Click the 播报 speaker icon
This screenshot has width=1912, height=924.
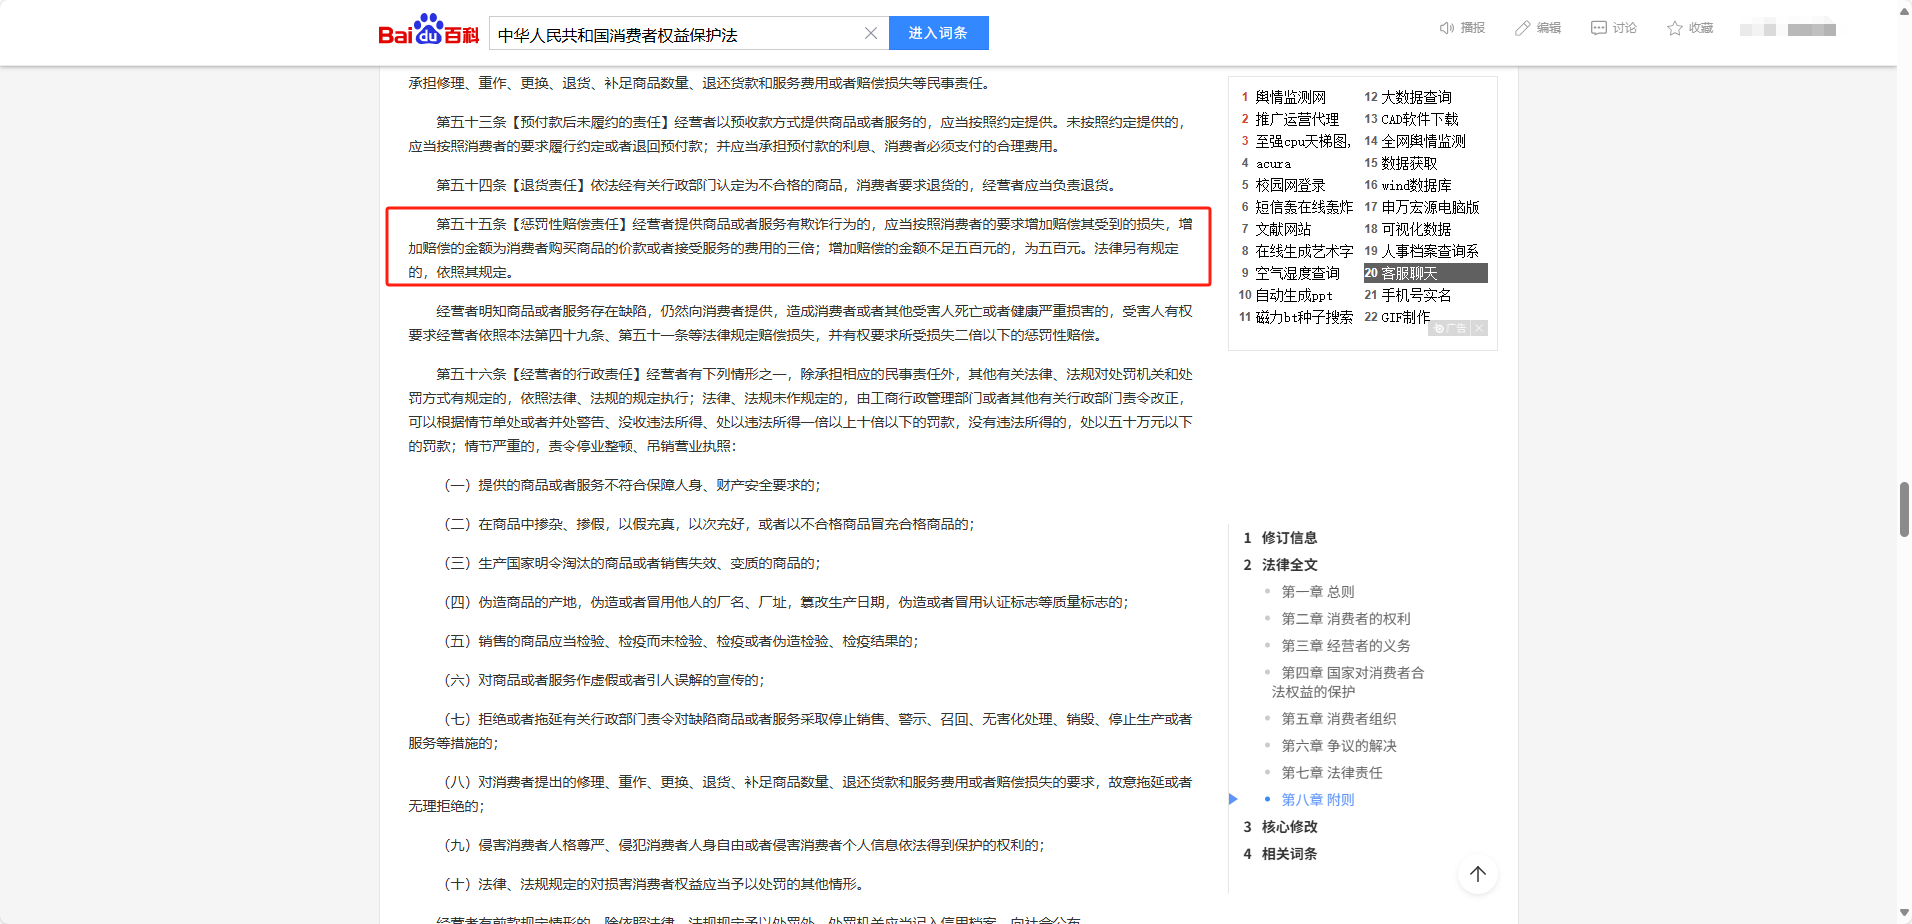coord(1446,28)
